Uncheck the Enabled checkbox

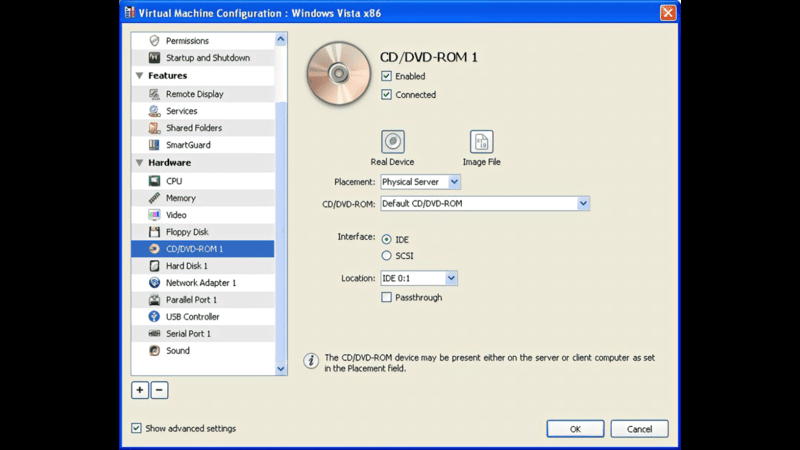click(x=386, y=76)
